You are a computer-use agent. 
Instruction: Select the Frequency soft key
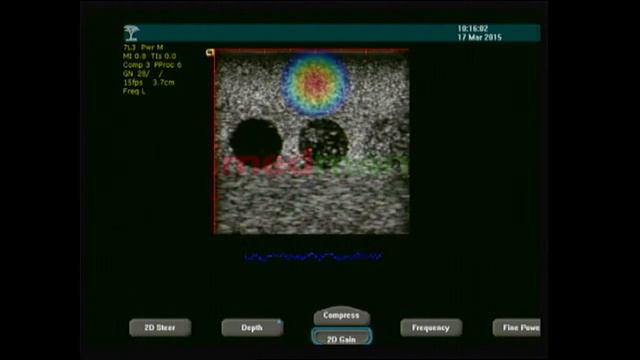tap(431, 327)
